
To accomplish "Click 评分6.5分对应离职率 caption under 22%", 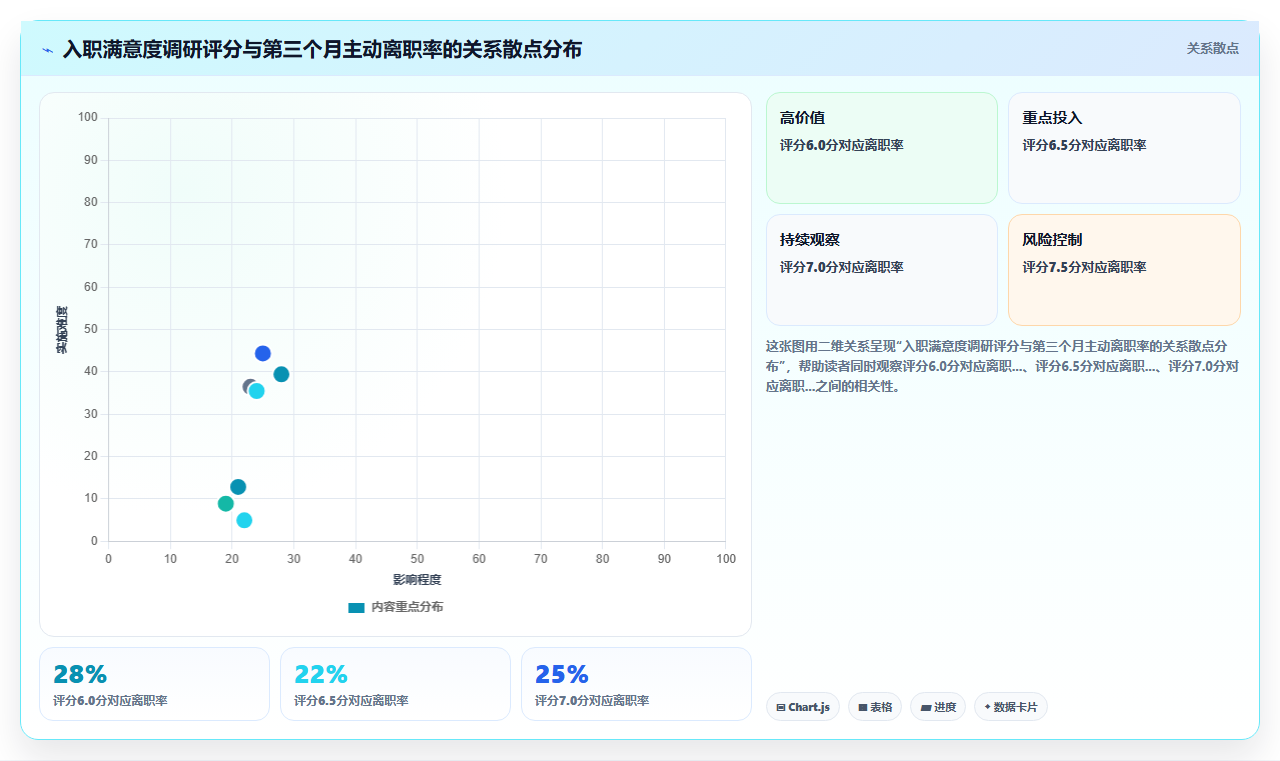I will click(351, 700).
